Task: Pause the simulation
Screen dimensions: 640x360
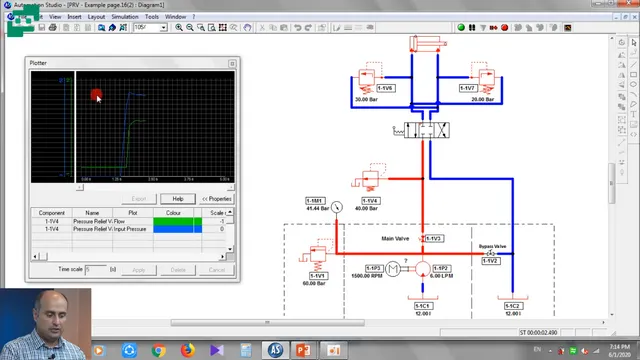Action: click(472, 27)
